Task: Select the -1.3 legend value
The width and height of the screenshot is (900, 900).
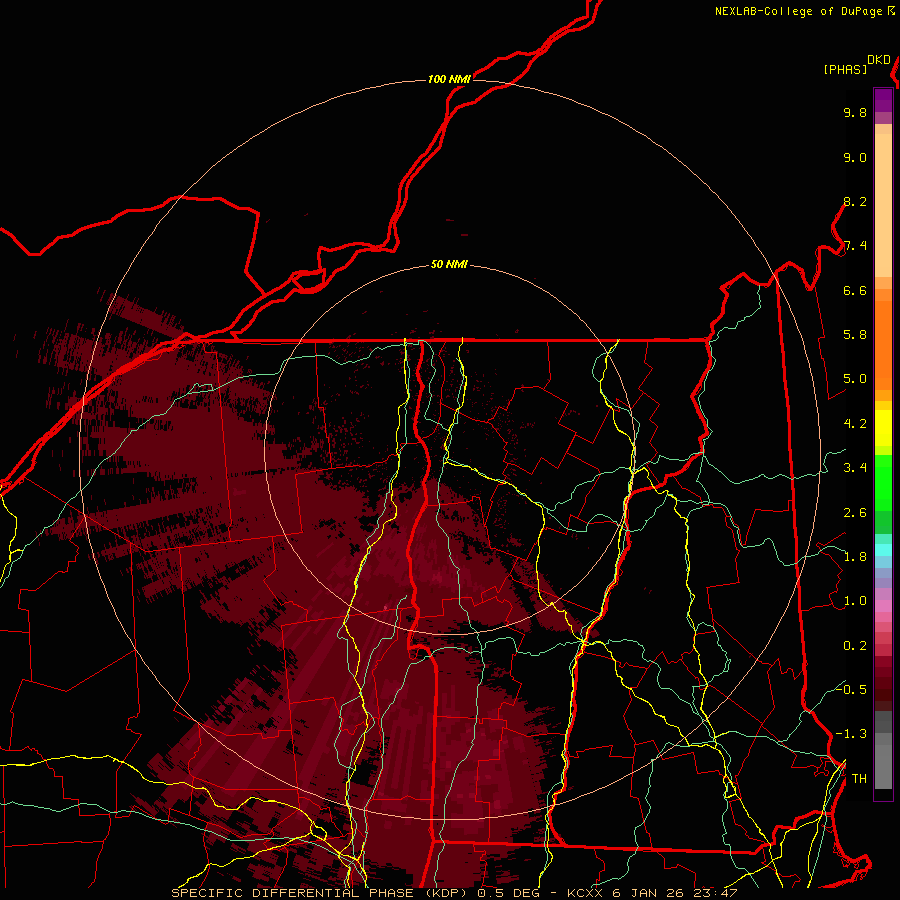Action: click(851, 734)
